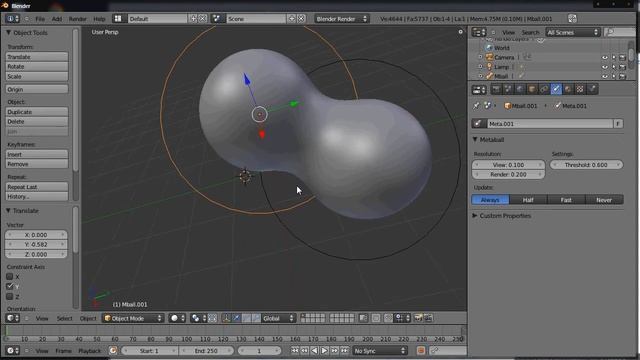640x360 pixels.
Task: Open the Global orientation dropdown
Action: 279,318
